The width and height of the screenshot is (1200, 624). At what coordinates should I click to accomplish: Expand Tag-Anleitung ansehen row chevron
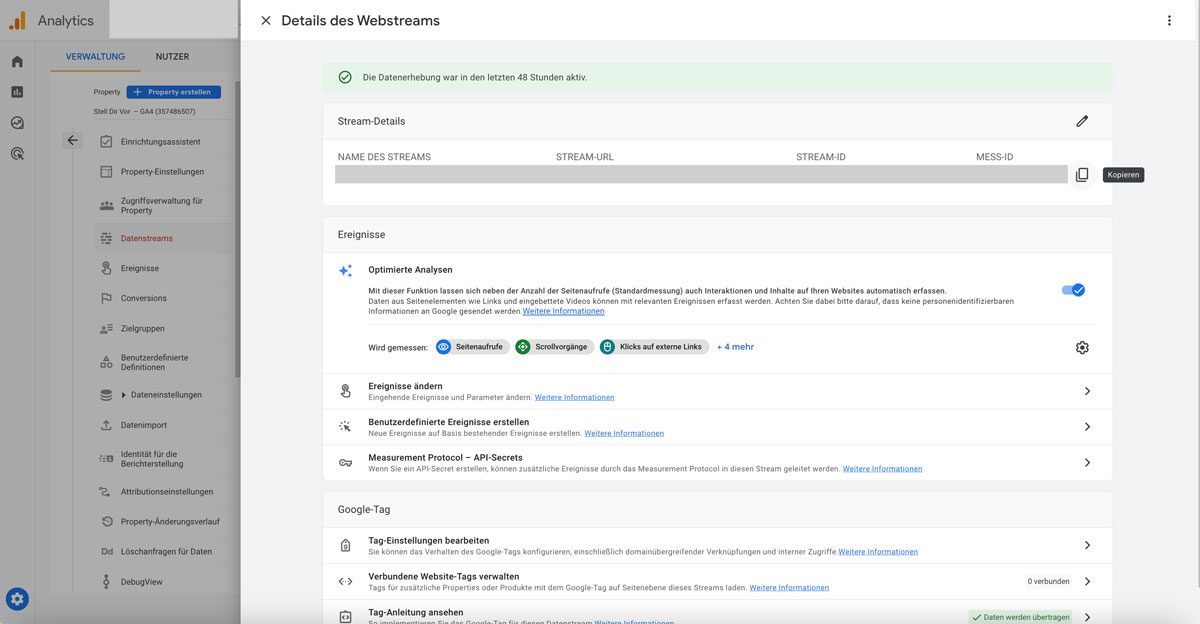[1087, 617]
